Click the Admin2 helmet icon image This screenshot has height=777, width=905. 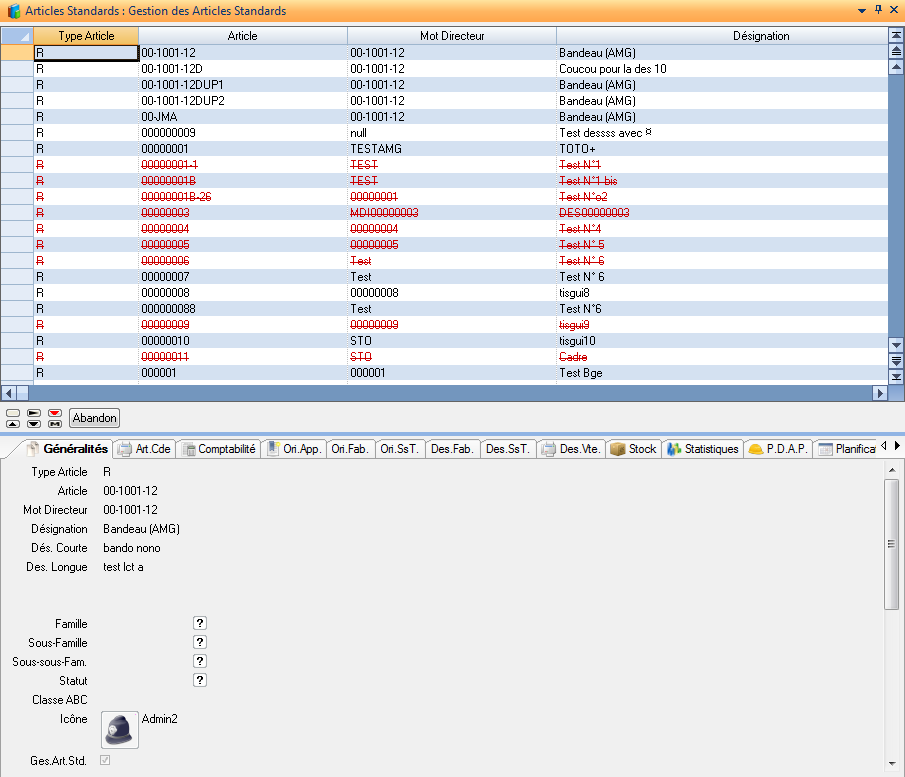120,730
